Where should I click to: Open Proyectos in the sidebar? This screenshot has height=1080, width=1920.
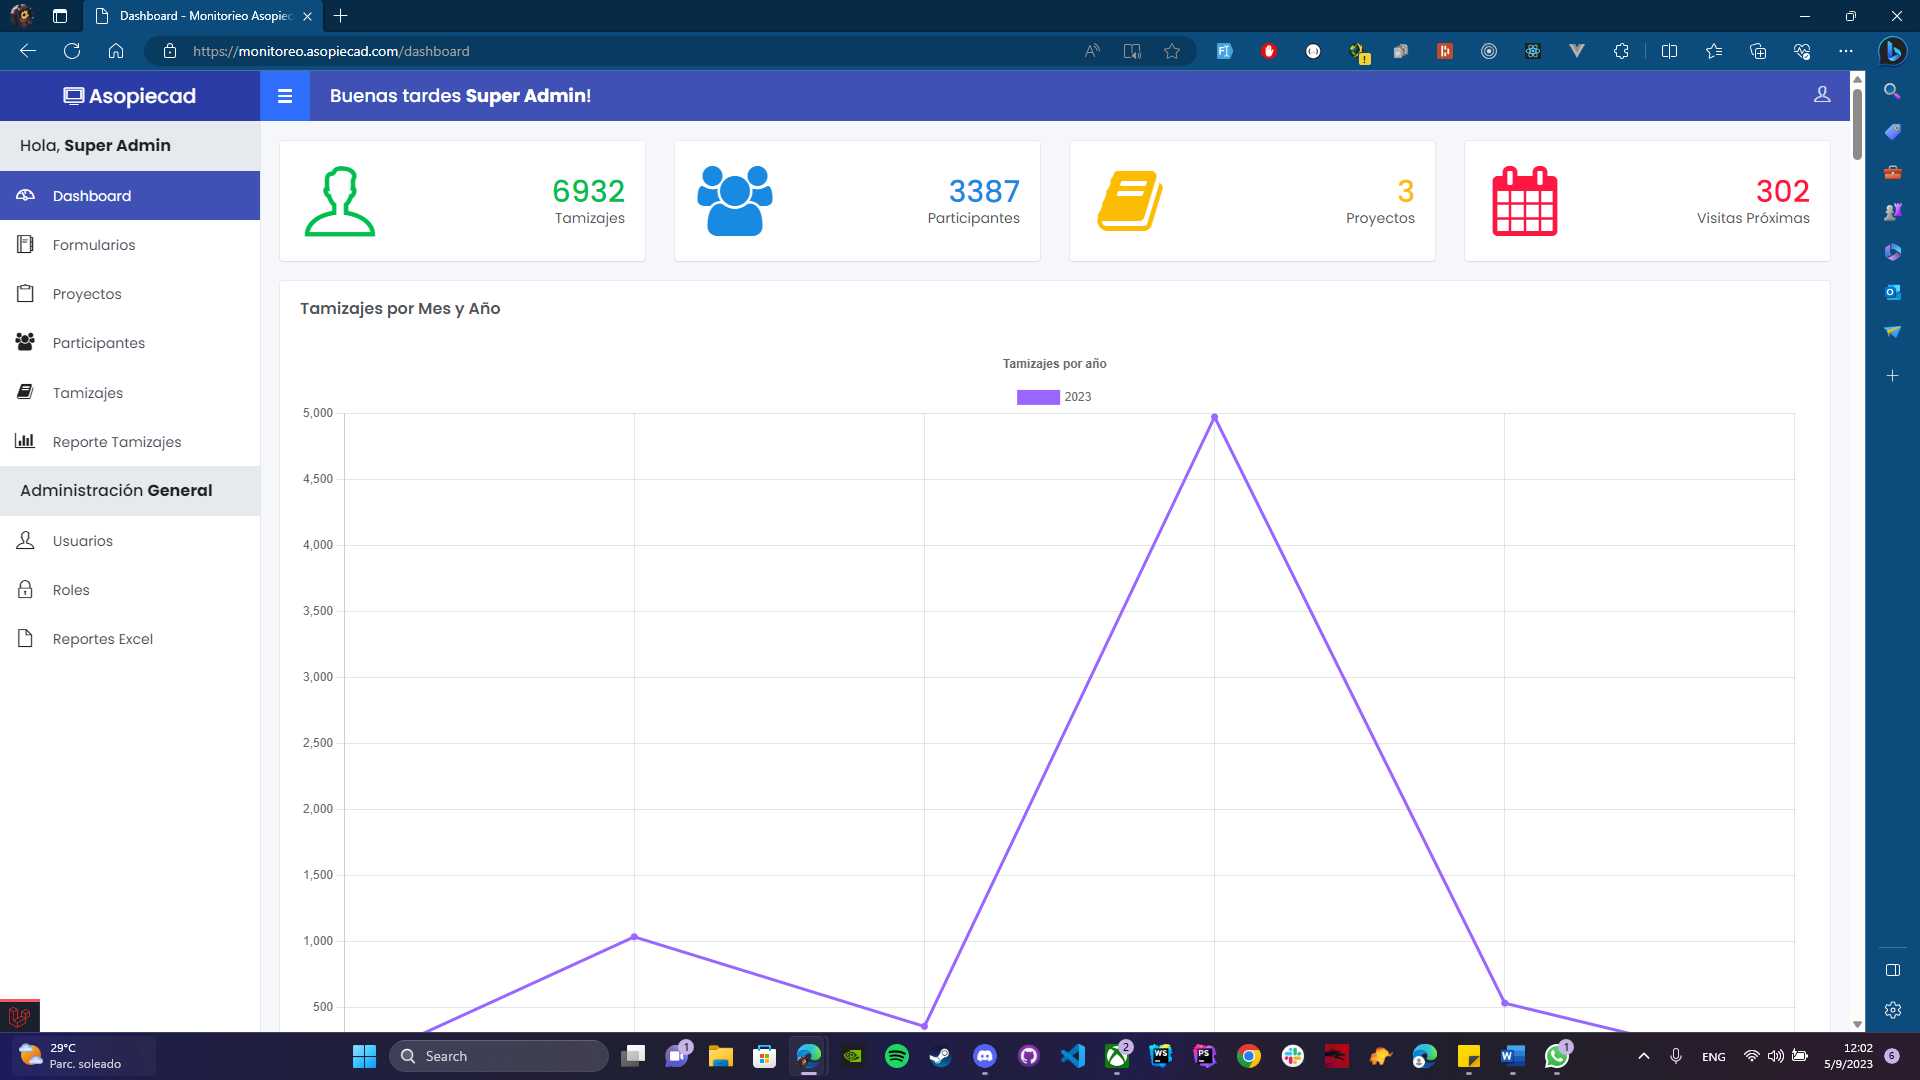click(87, 294)
